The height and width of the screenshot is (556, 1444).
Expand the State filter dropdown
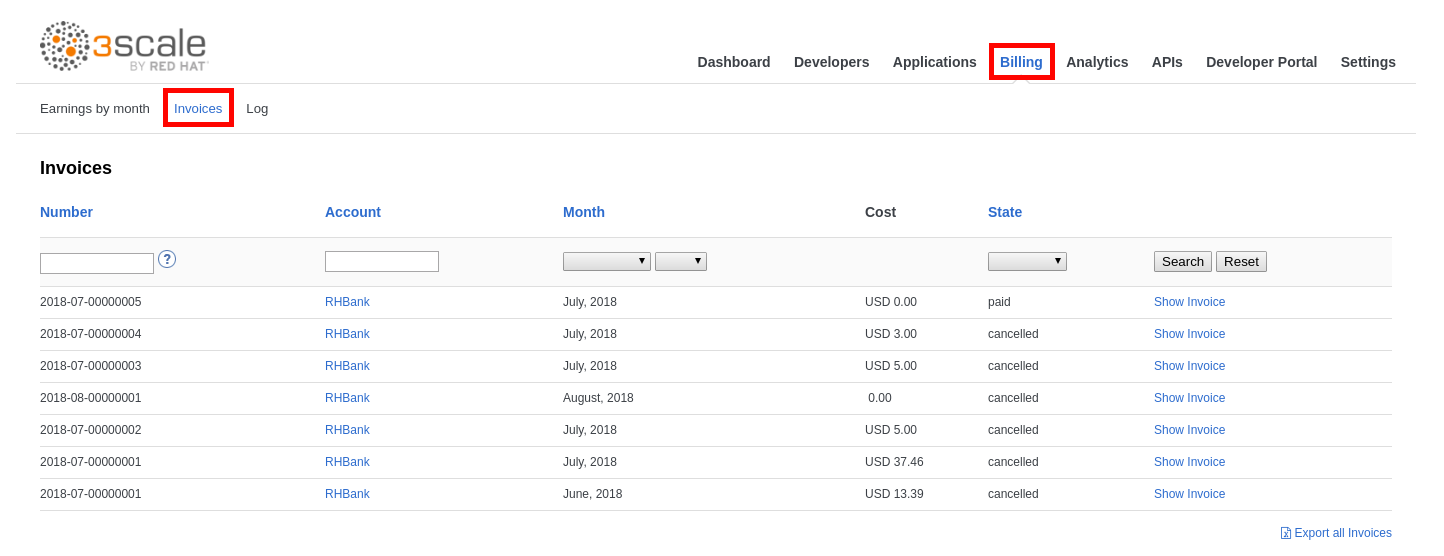1027,261
